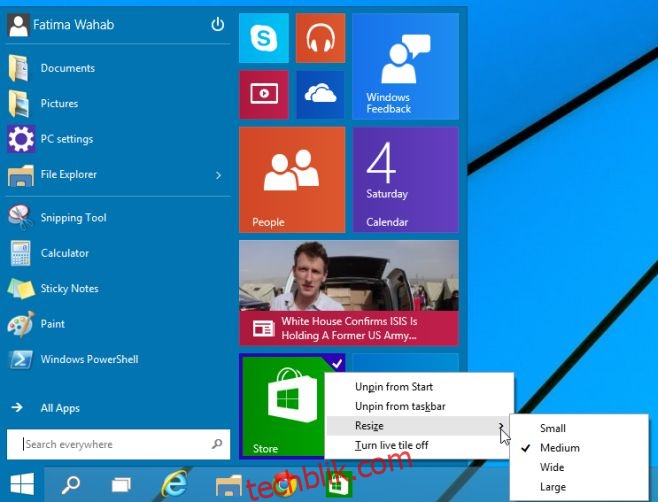This screenshot has height=502, width=658.
Task: Open the Pictures folder
Action: [x=118, y=103]
